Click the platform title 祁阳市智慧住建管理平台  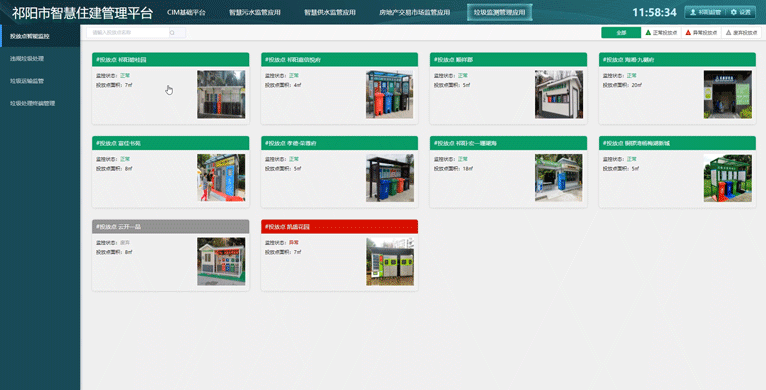pos(82,13)
